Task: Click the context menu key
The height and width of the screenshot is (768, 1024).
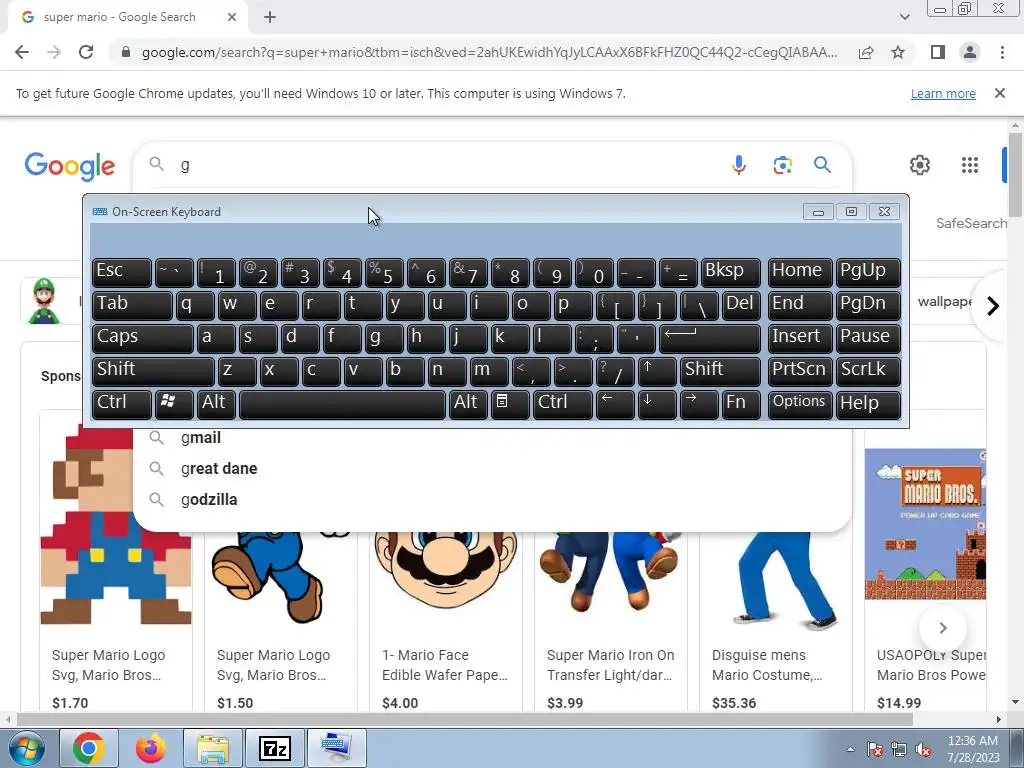Action: [x=509, y=404]
